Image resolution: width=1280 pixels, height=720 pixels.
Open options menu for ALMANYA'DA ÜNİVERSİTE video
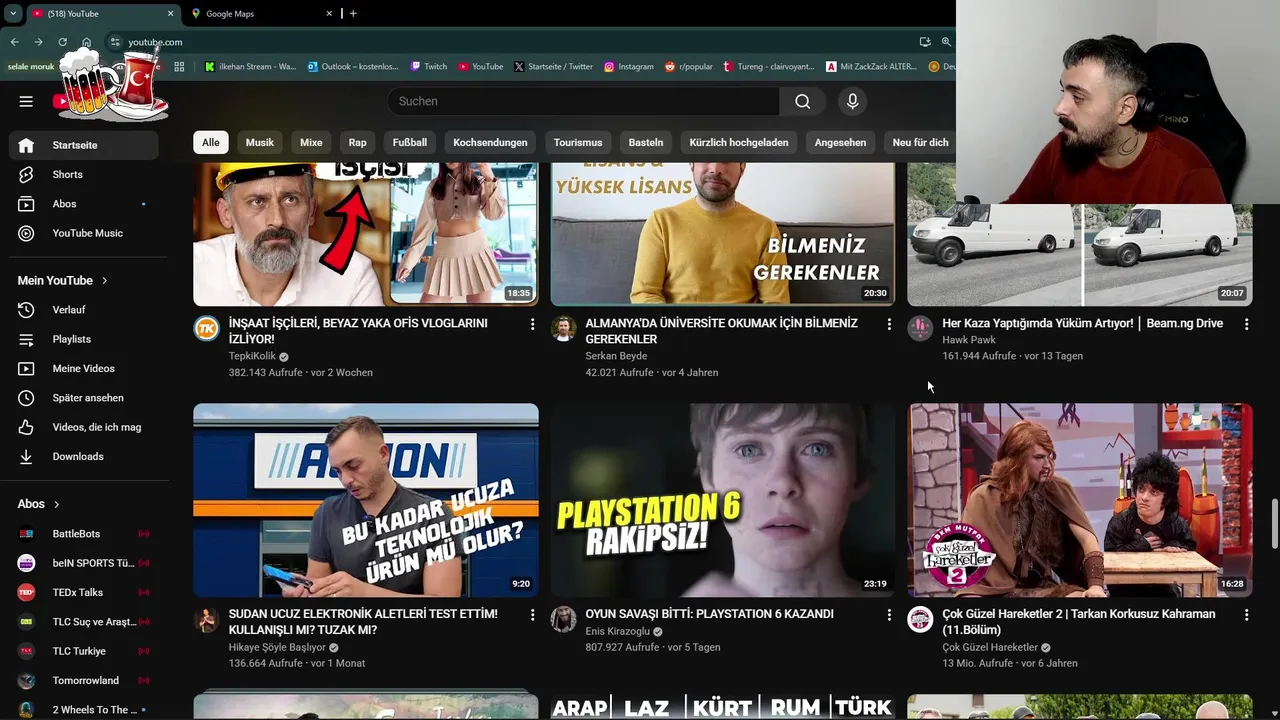[889, 324]
